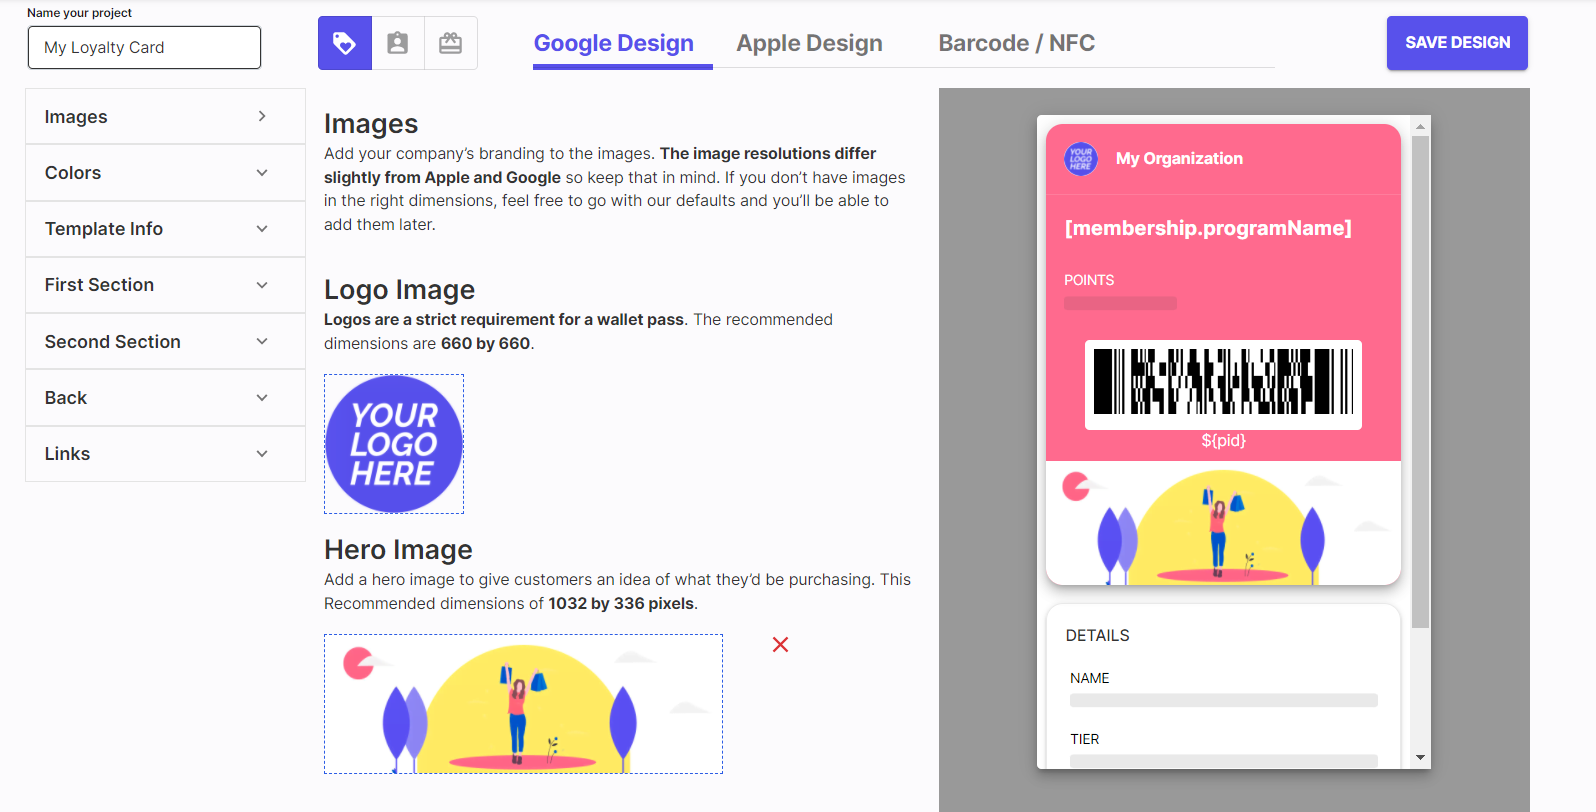Click the preview scrollbar down arrow
Image resolution: width=1596 pixels, height=812 pixels.
coord(1420,758)
